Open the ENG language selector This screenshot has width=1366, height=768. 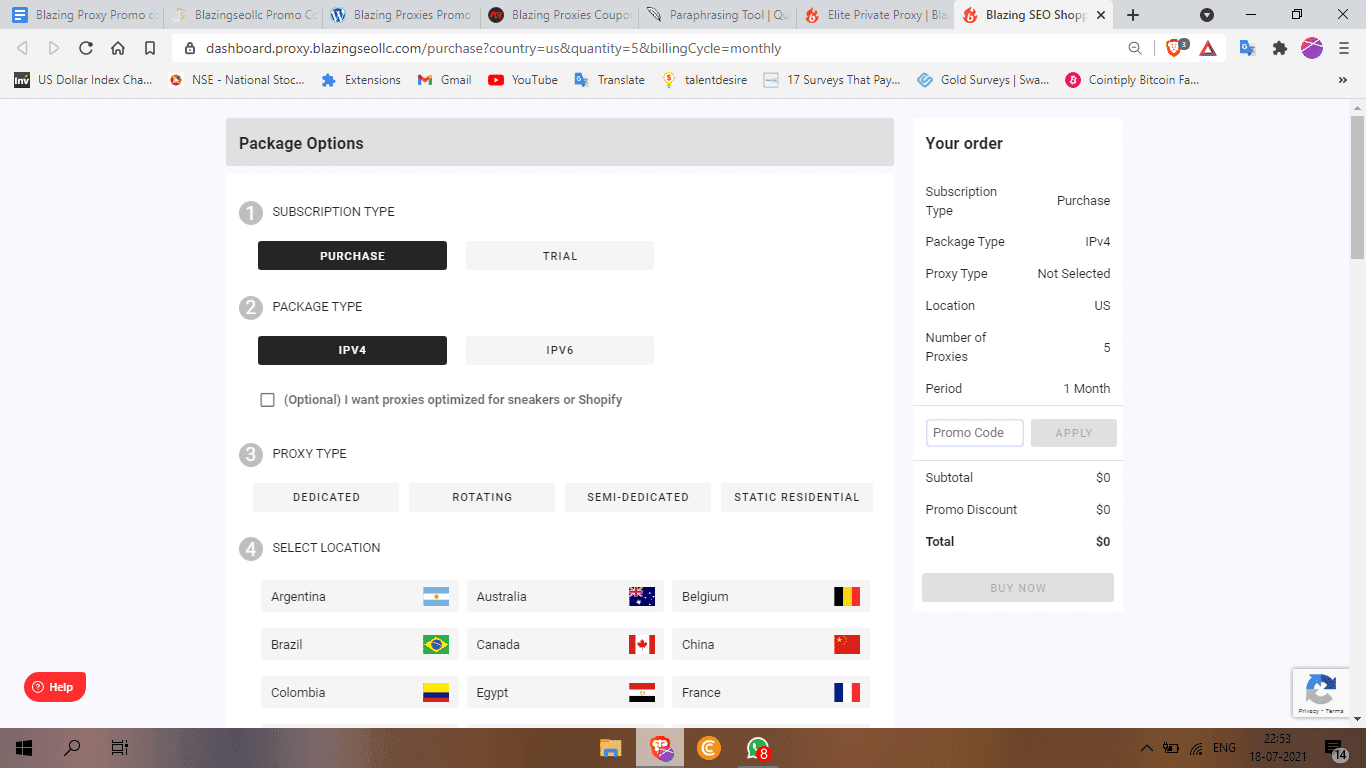pos(1222,746)
